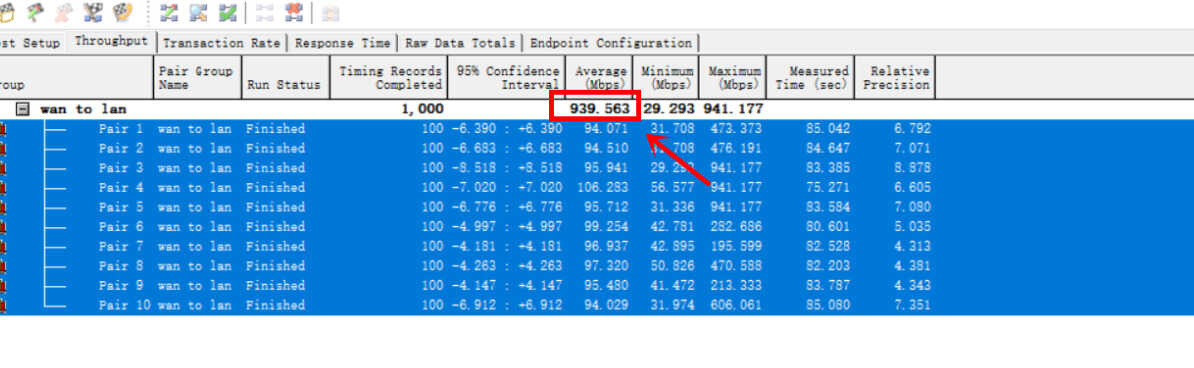Image resolution: width=1194 pixels, height=368 pixels.
Task: Click Pair 7 maximum value '195.599'
Action: coord(736,247)
